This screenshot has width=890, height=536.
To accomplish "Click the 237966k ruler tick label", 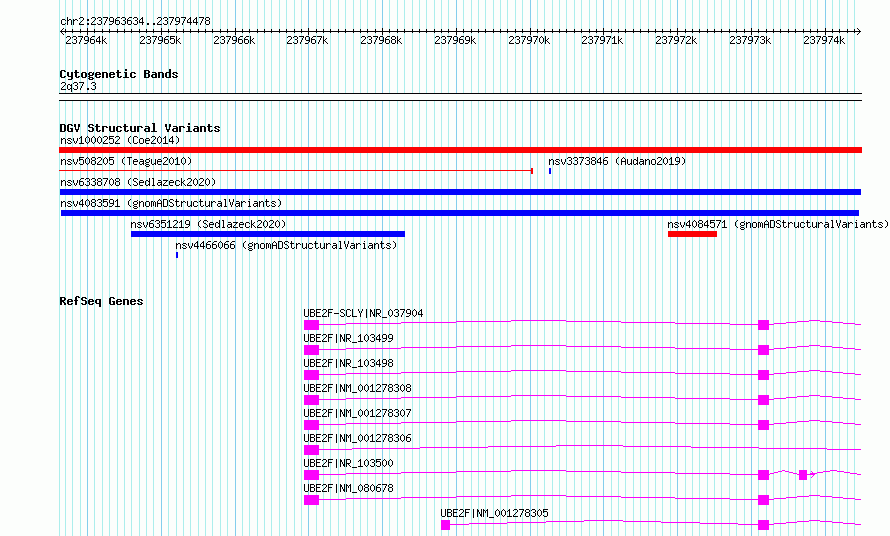I will pyautogui.click(x=234, y=40).
